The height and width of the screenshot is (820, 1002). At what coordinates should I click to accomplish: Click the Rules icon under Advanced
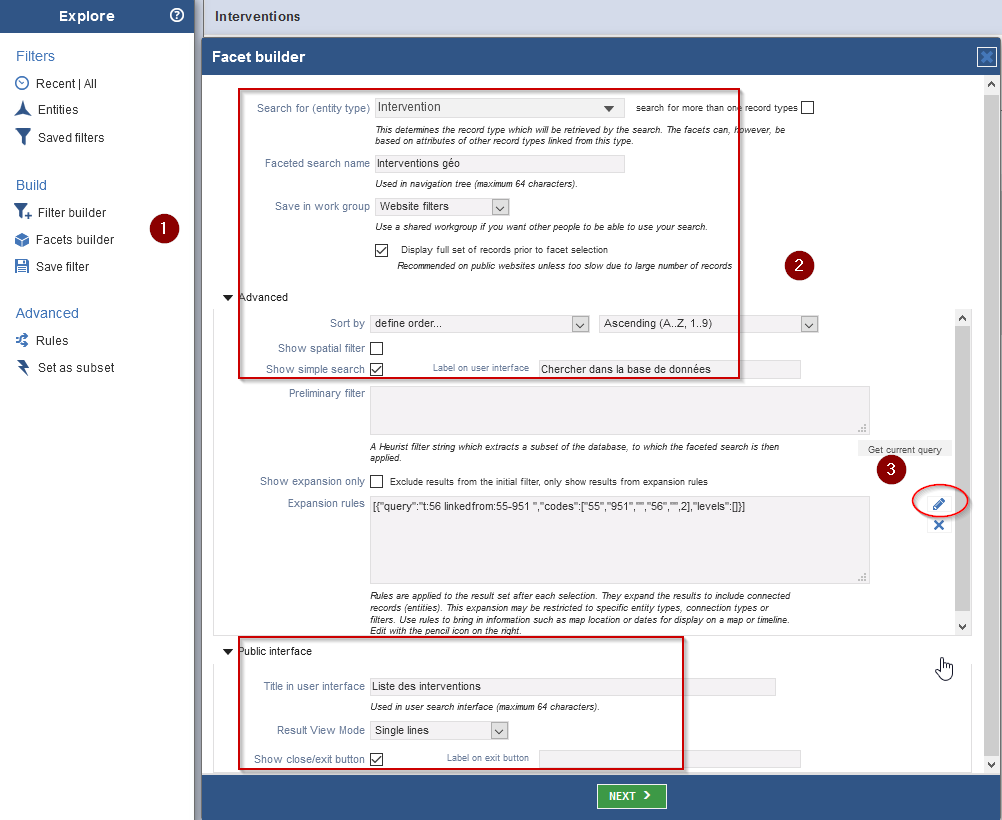(22, 340)
